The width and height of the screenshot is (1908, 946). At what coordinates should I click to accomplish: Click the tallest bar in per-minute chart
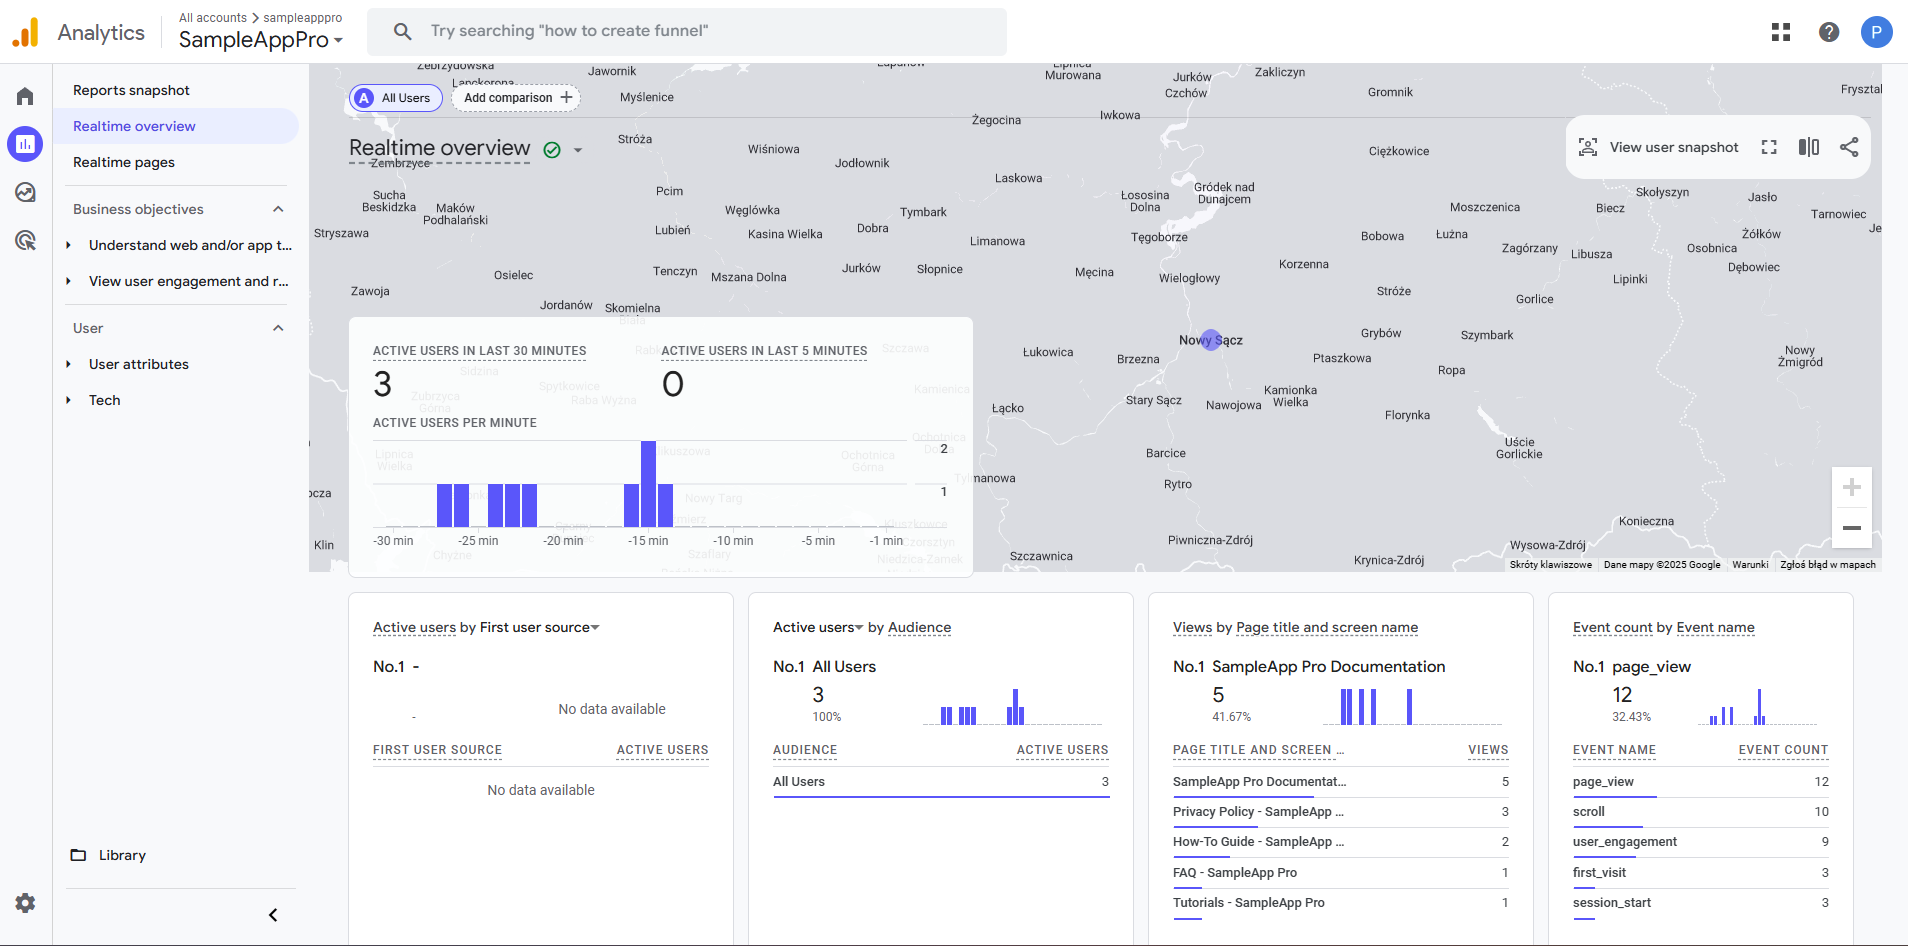point(649,484)
